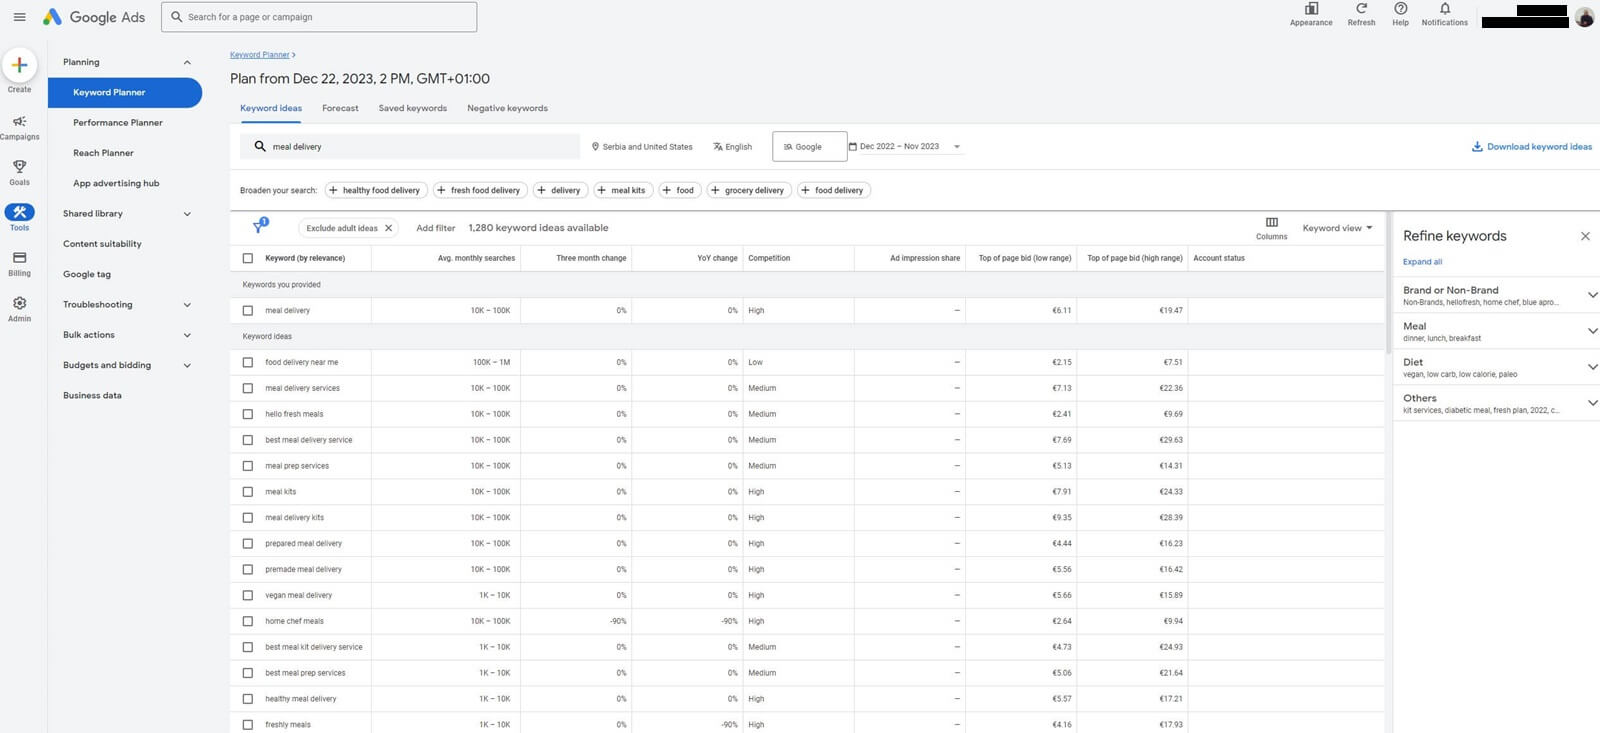Click the 'meal delivery' keyword search box
Screen dimensions: 1600x733
(x=410, y=147)
